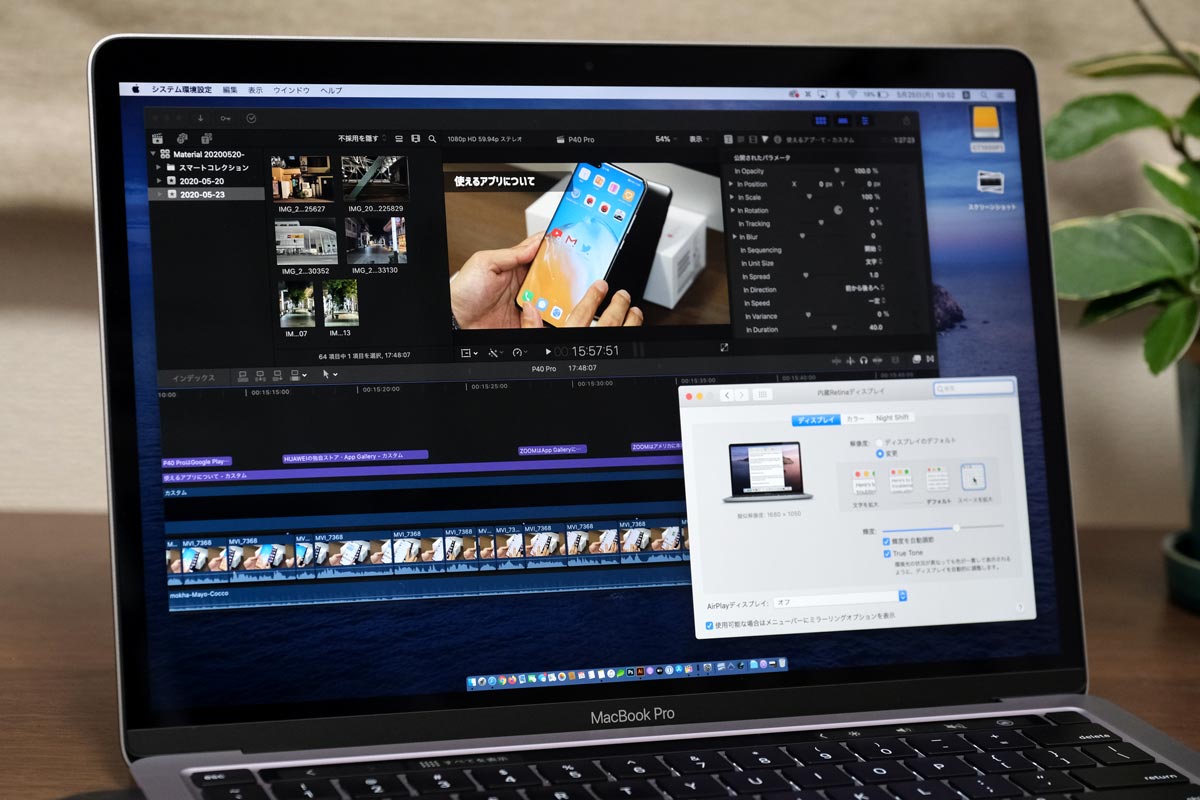1200x800 pixels.
Task: Open the transitions browser icon
Action: click(x=931, y=360)
